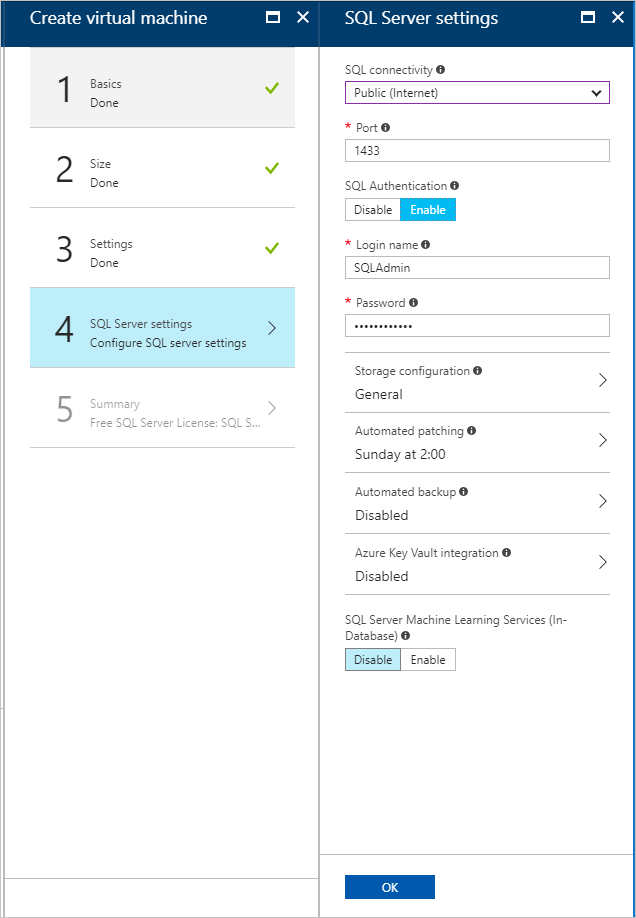Click the 'Sunday at 2:00' patching value

401,454
